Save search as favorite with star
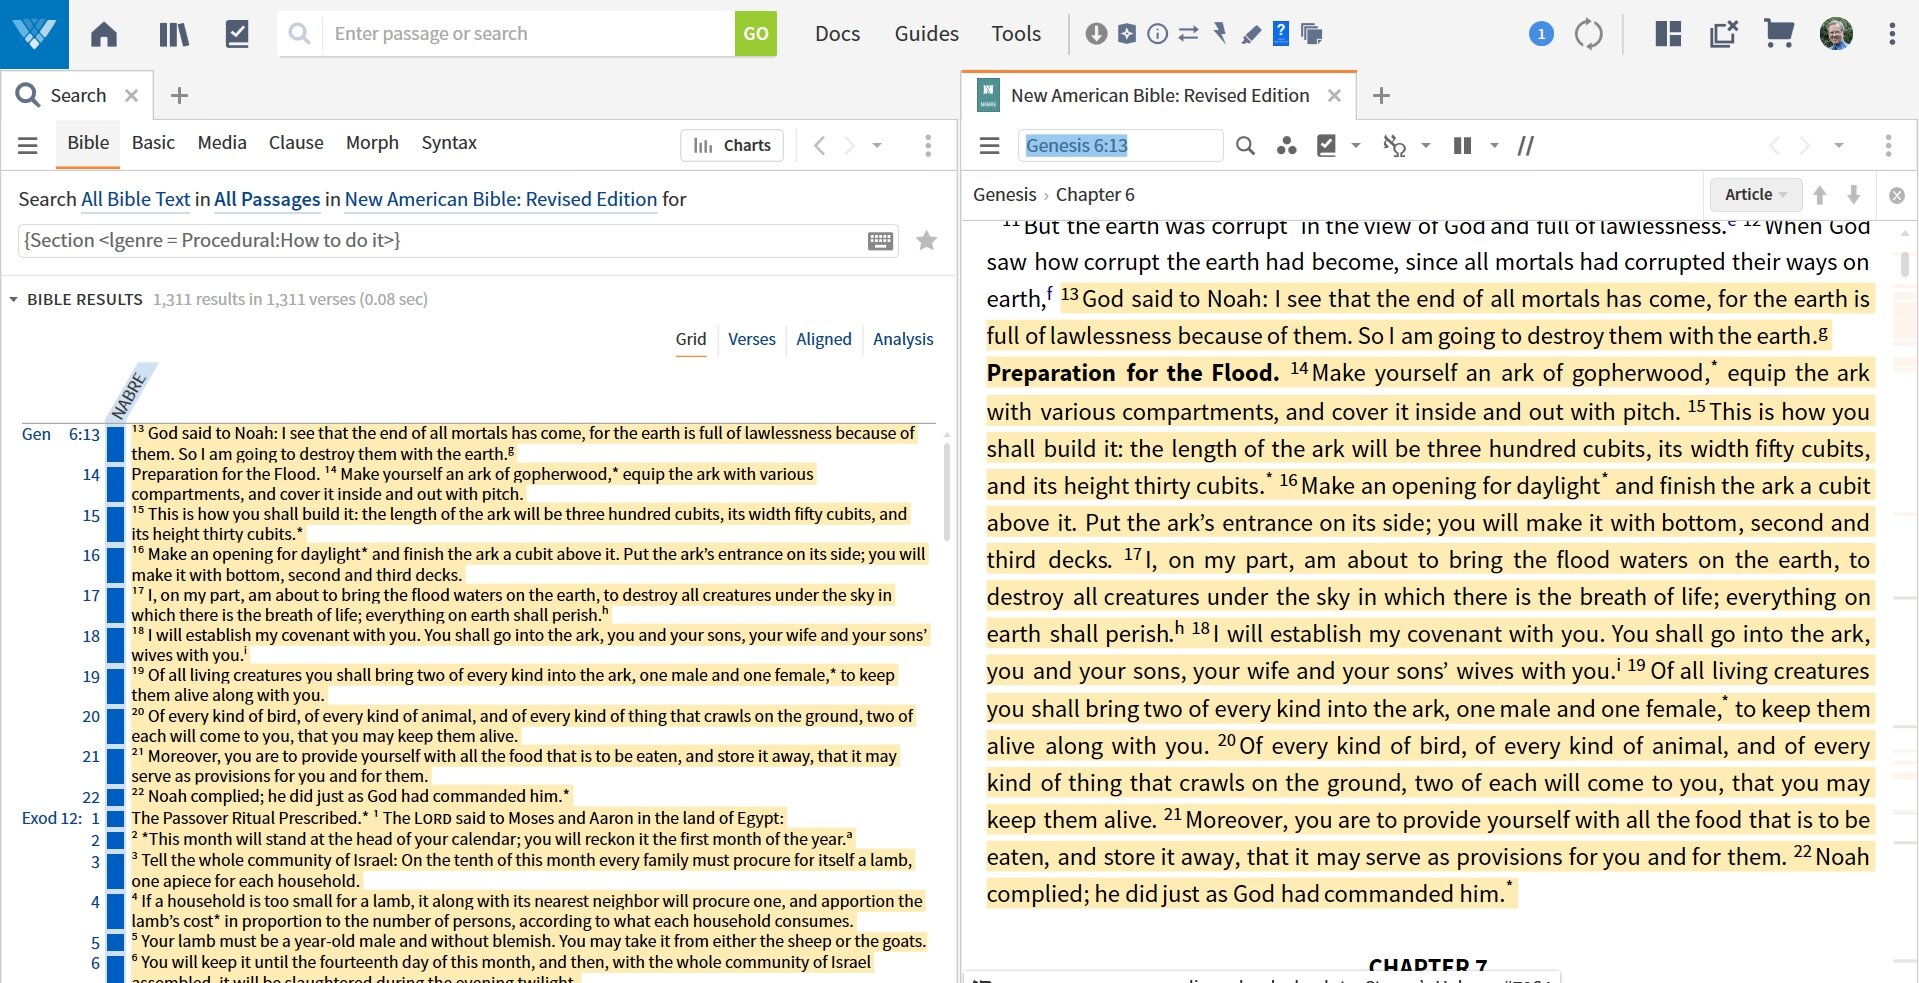1919x983 pixels. 927,240
